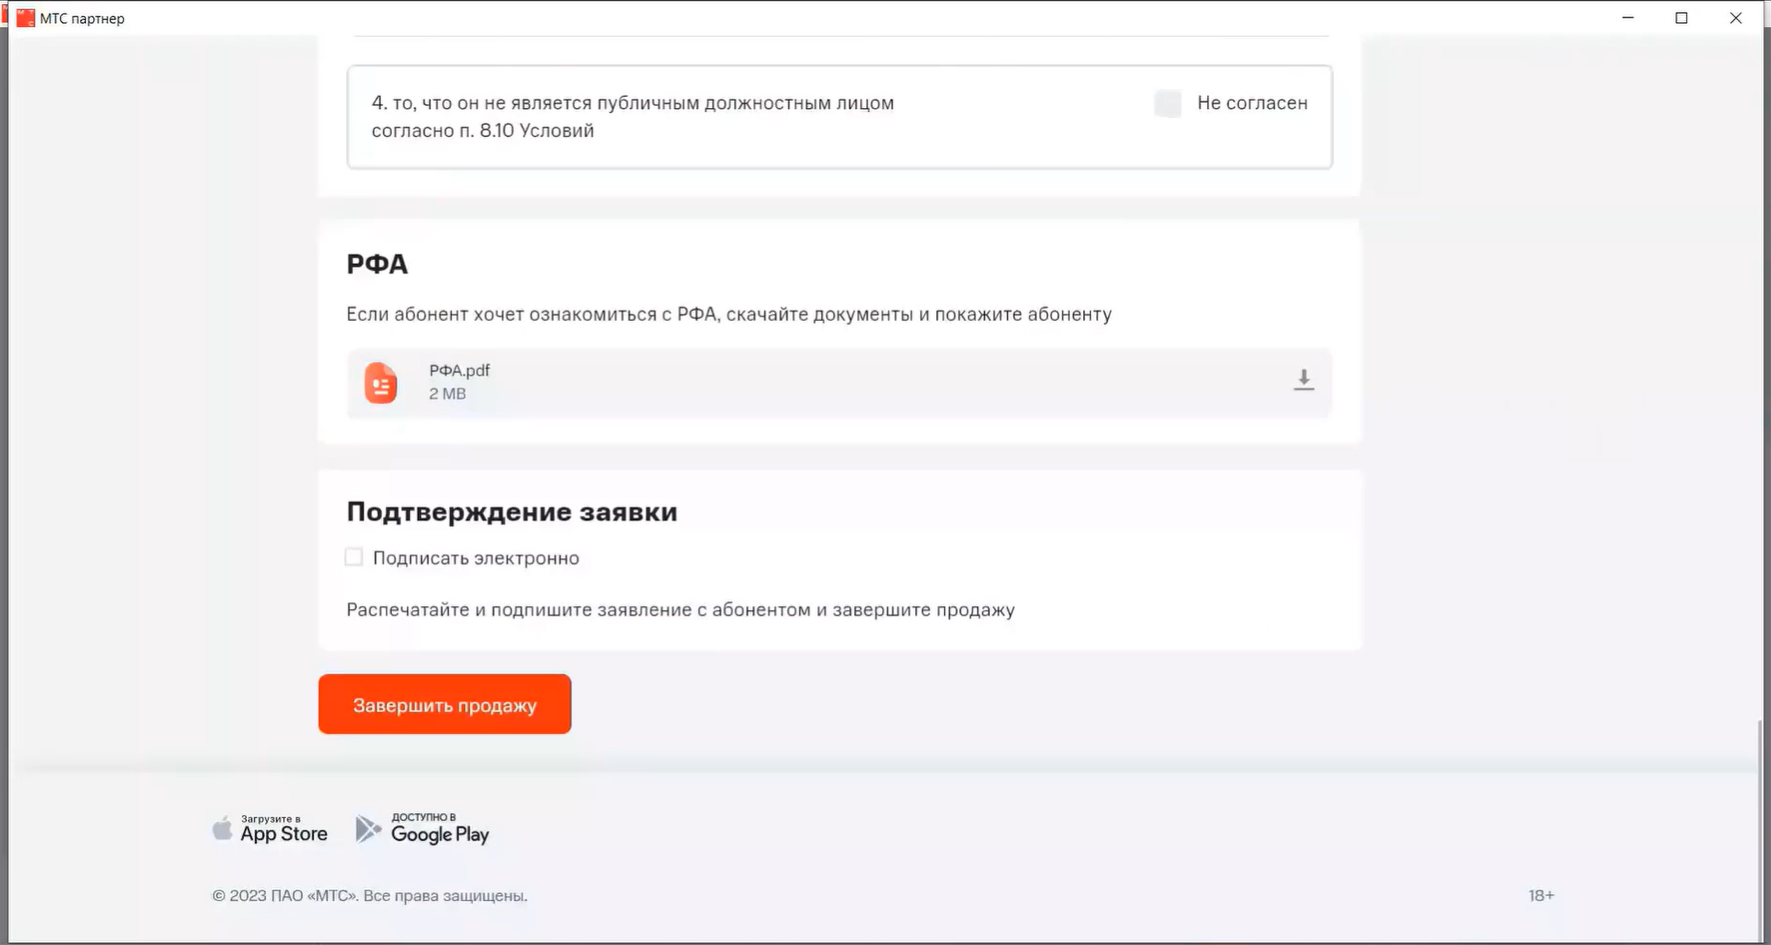The image size is (1771, 945).
Task: Click the "Подписать электронно" label text
Action: pyautogui.click(x=476, y=558)
